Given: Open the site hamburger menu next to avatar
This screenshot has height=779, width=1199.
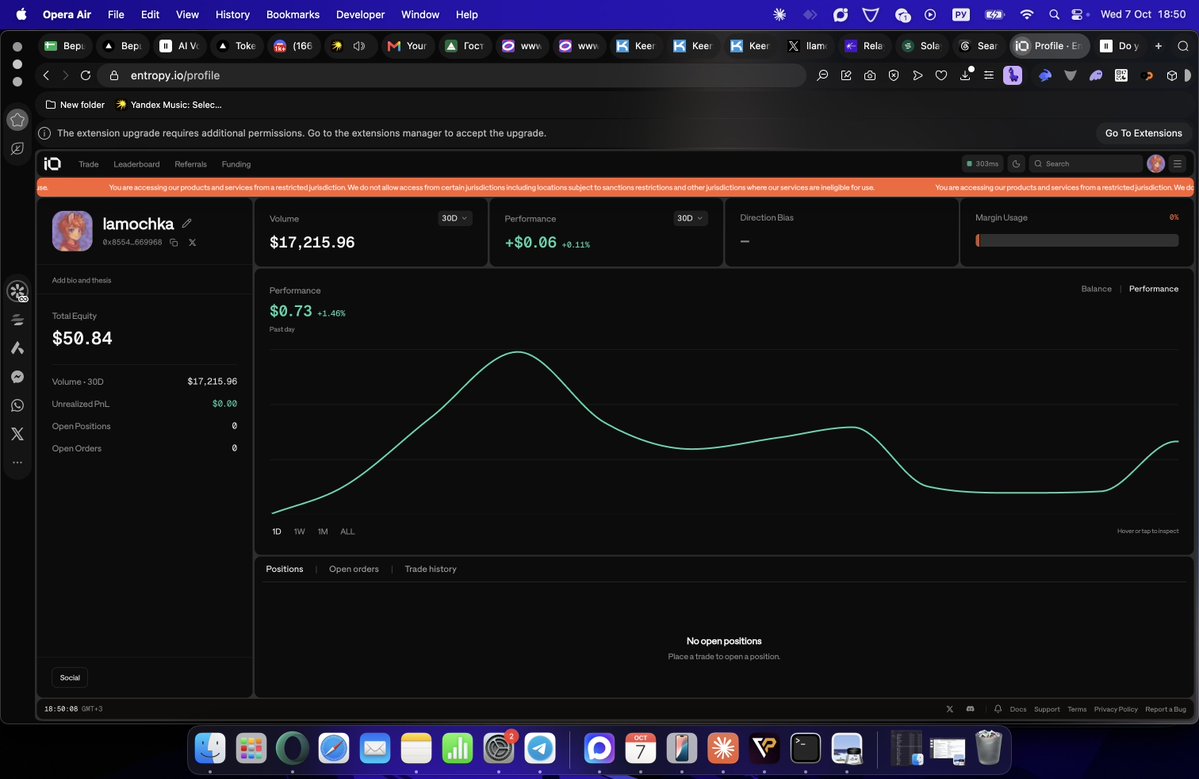Looking at the screenshot, I should click(1178, 164).
